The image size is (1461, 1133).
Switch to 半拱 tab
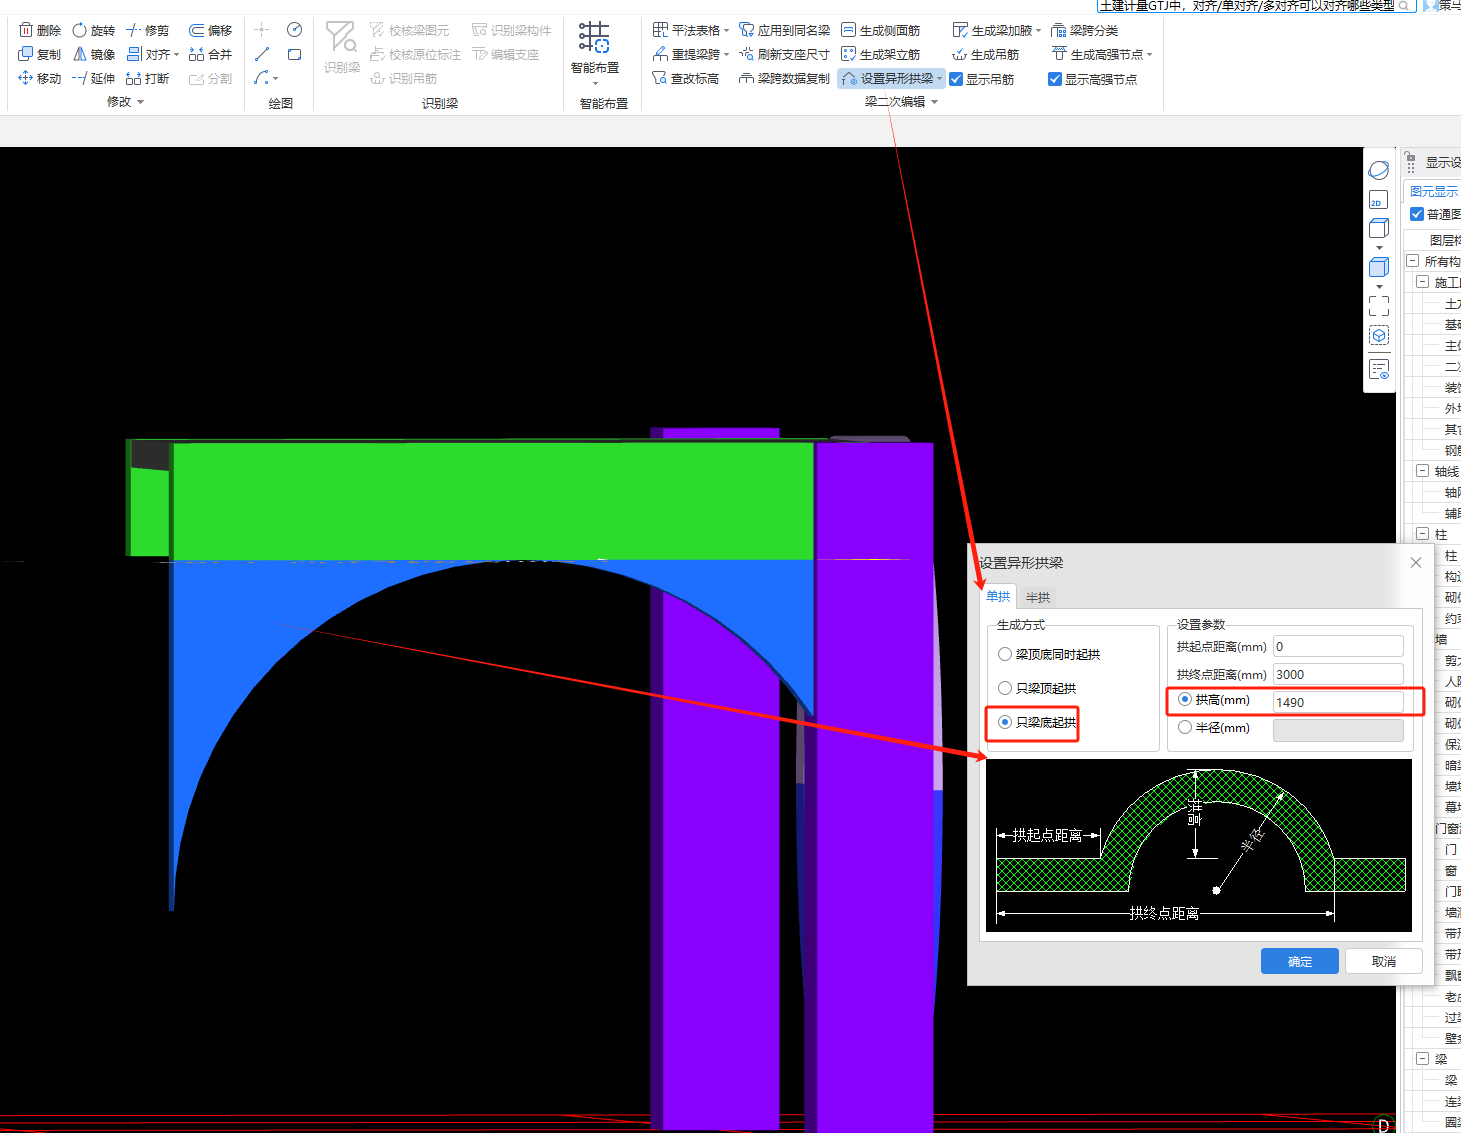click(x=1038, y=597)
